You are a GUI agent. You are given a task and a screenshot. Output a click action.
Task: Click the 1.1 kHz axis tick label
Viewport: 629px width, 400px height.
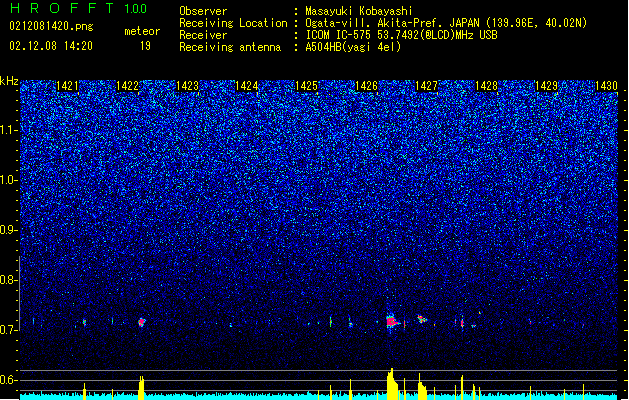(x=8, y=130)
